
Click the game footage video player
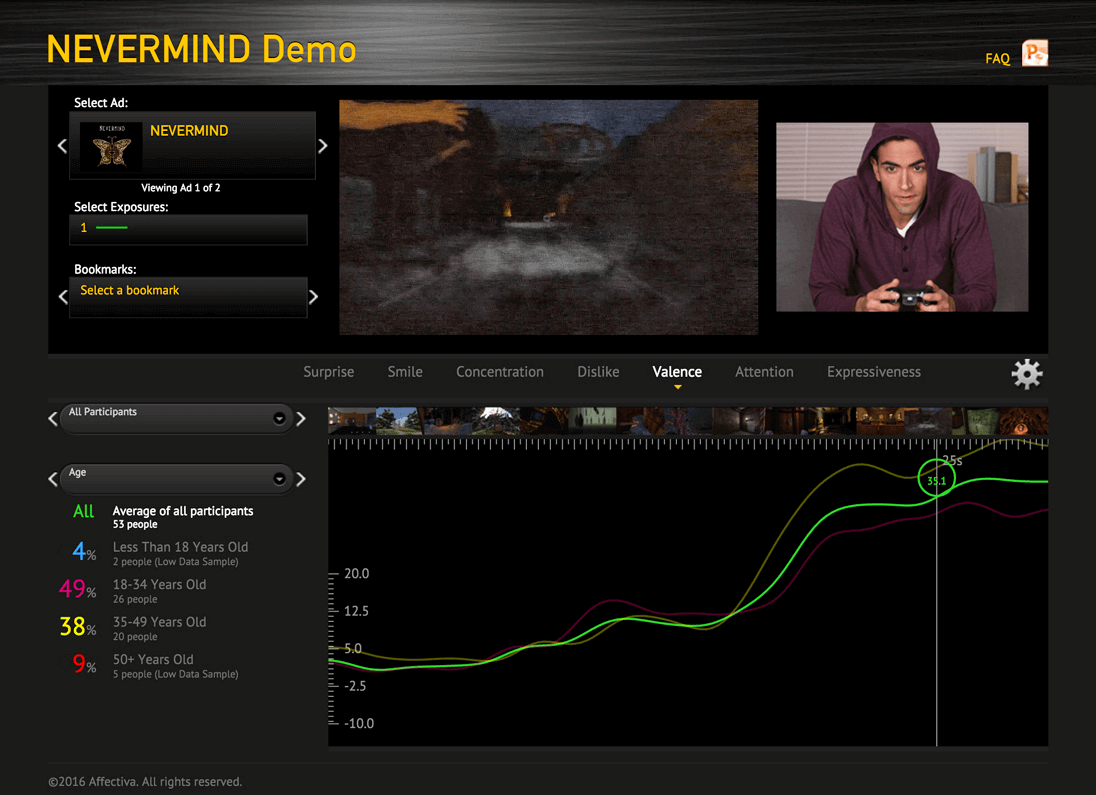coord(549,217)
